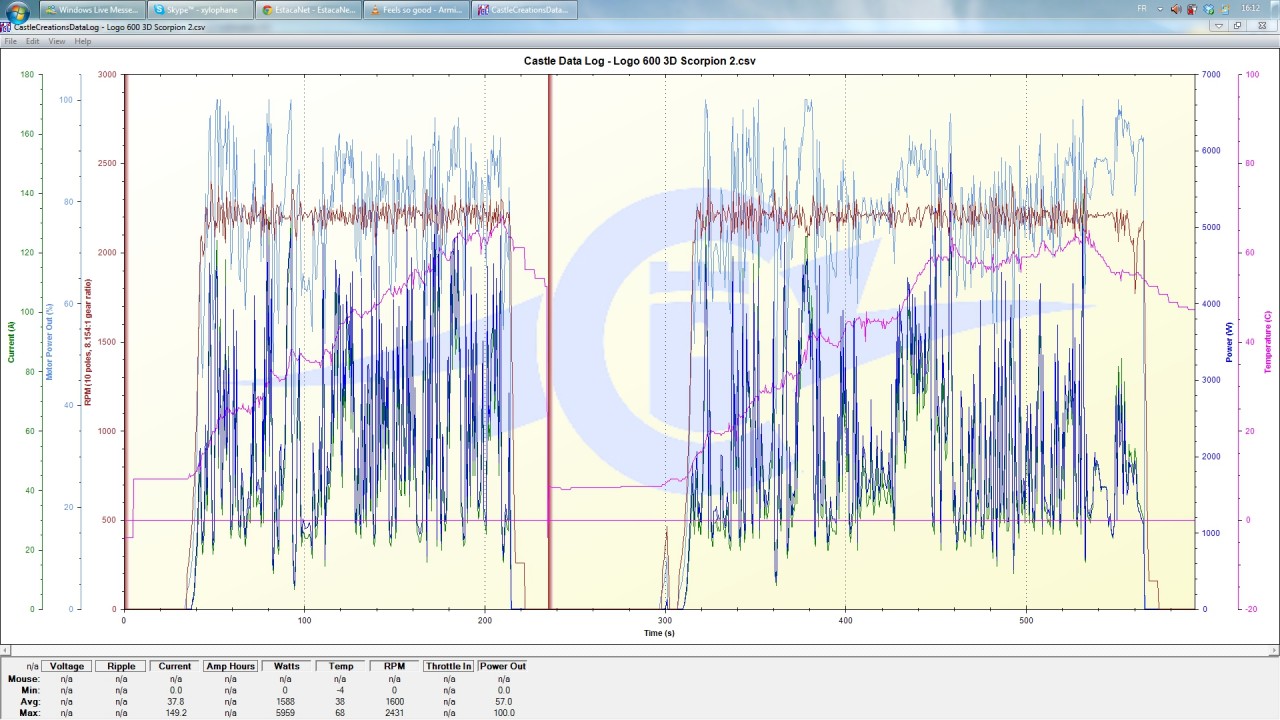1280x720 pixels.
Task: Toggle the Voltage series button
Action: (67, 666)
